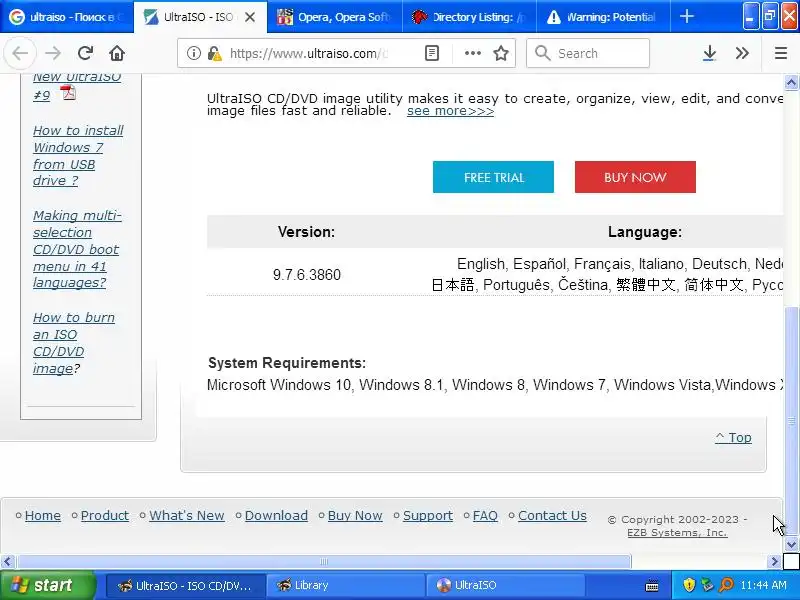The width and height of the screenshot is (800, 600).
Task: Open the Firefox home page
Action: point(117,53)
